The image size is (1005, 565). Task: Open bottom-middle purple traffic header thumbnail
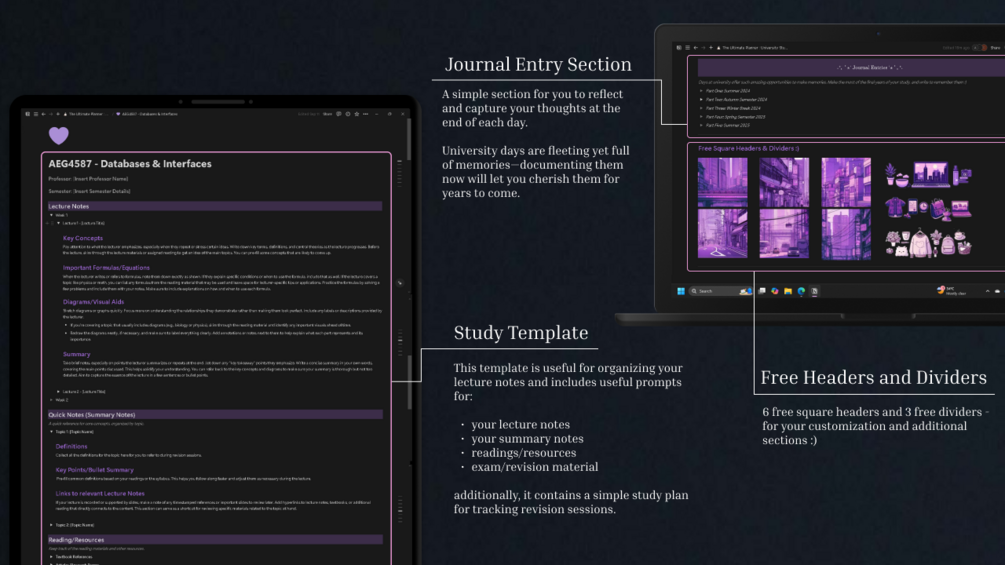[x=784, y=234]
